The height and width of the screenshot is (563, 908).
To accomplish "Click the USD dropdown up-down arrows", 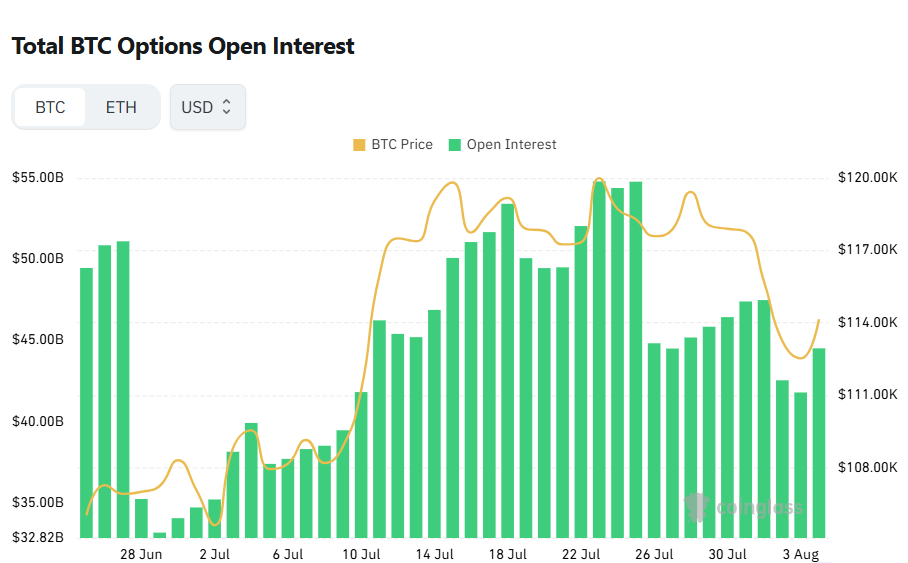I will click(226, 107).
